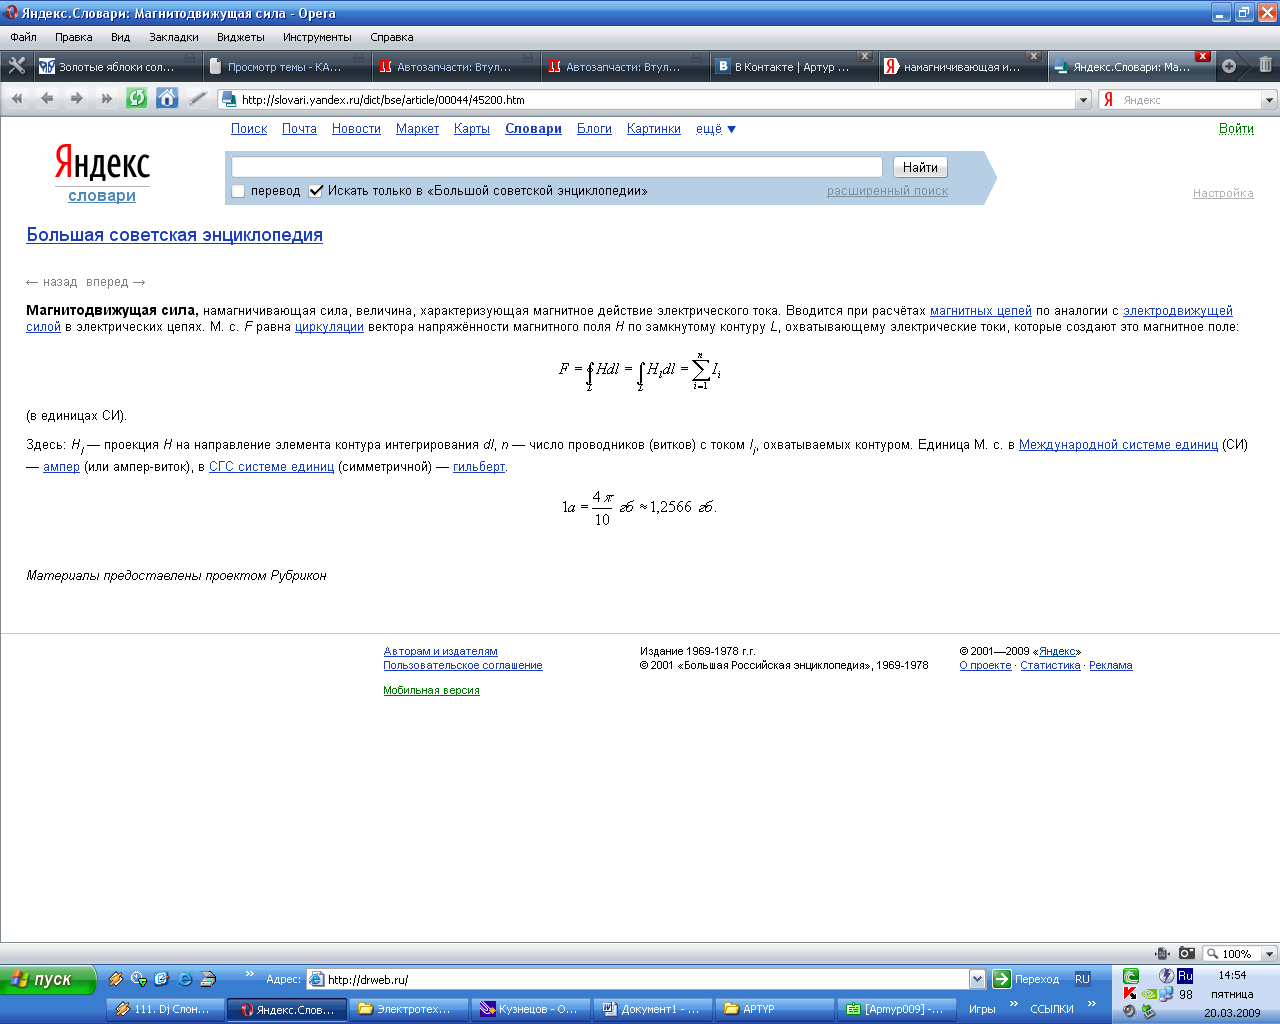The image size is (1280, 1024).
Task: Open Internet Explorer quick launch icon
Action: pos(185,979)
